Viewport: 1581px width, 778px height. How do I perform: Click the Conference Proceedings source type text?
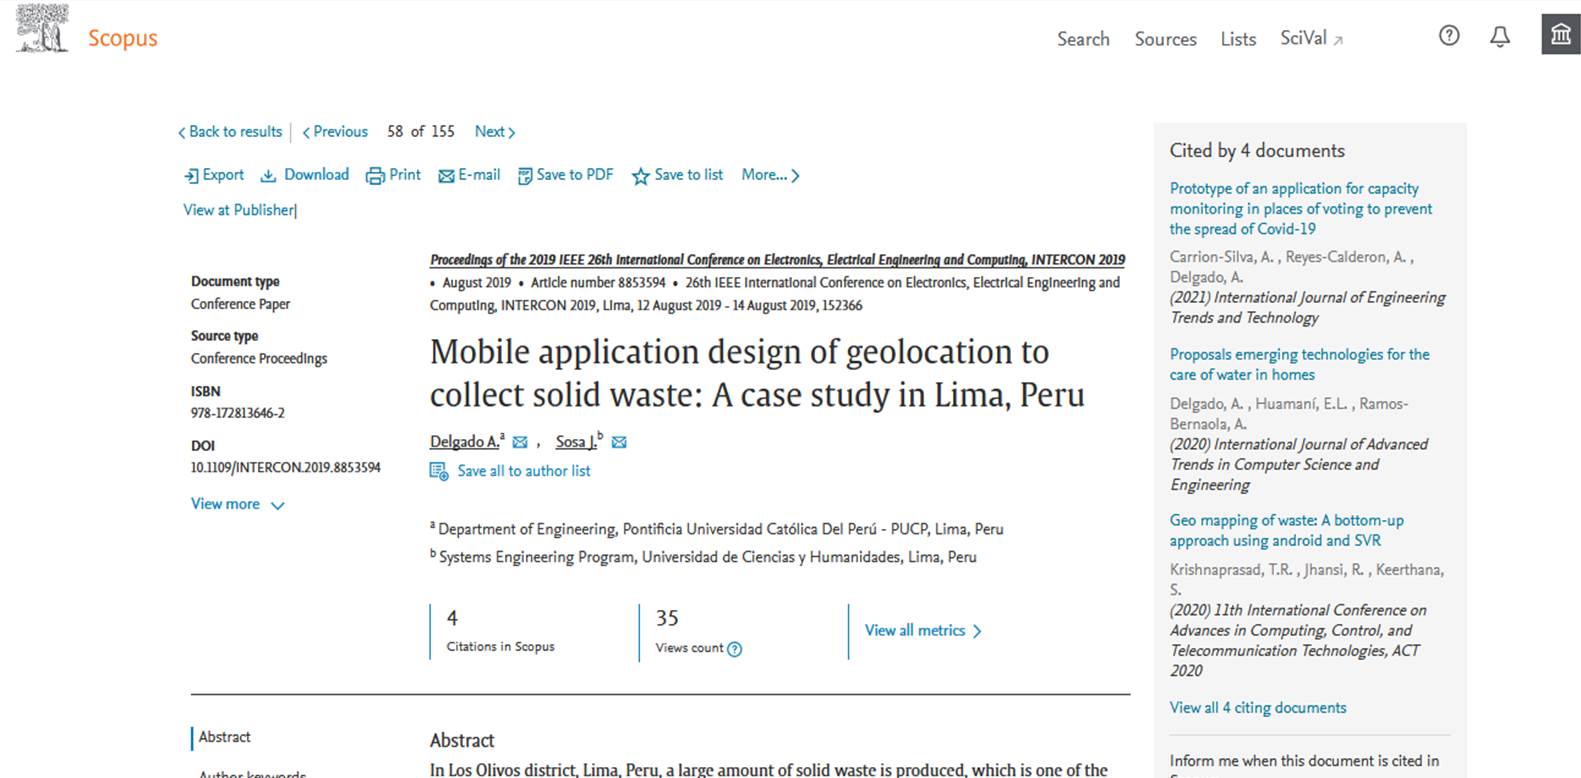259,359
